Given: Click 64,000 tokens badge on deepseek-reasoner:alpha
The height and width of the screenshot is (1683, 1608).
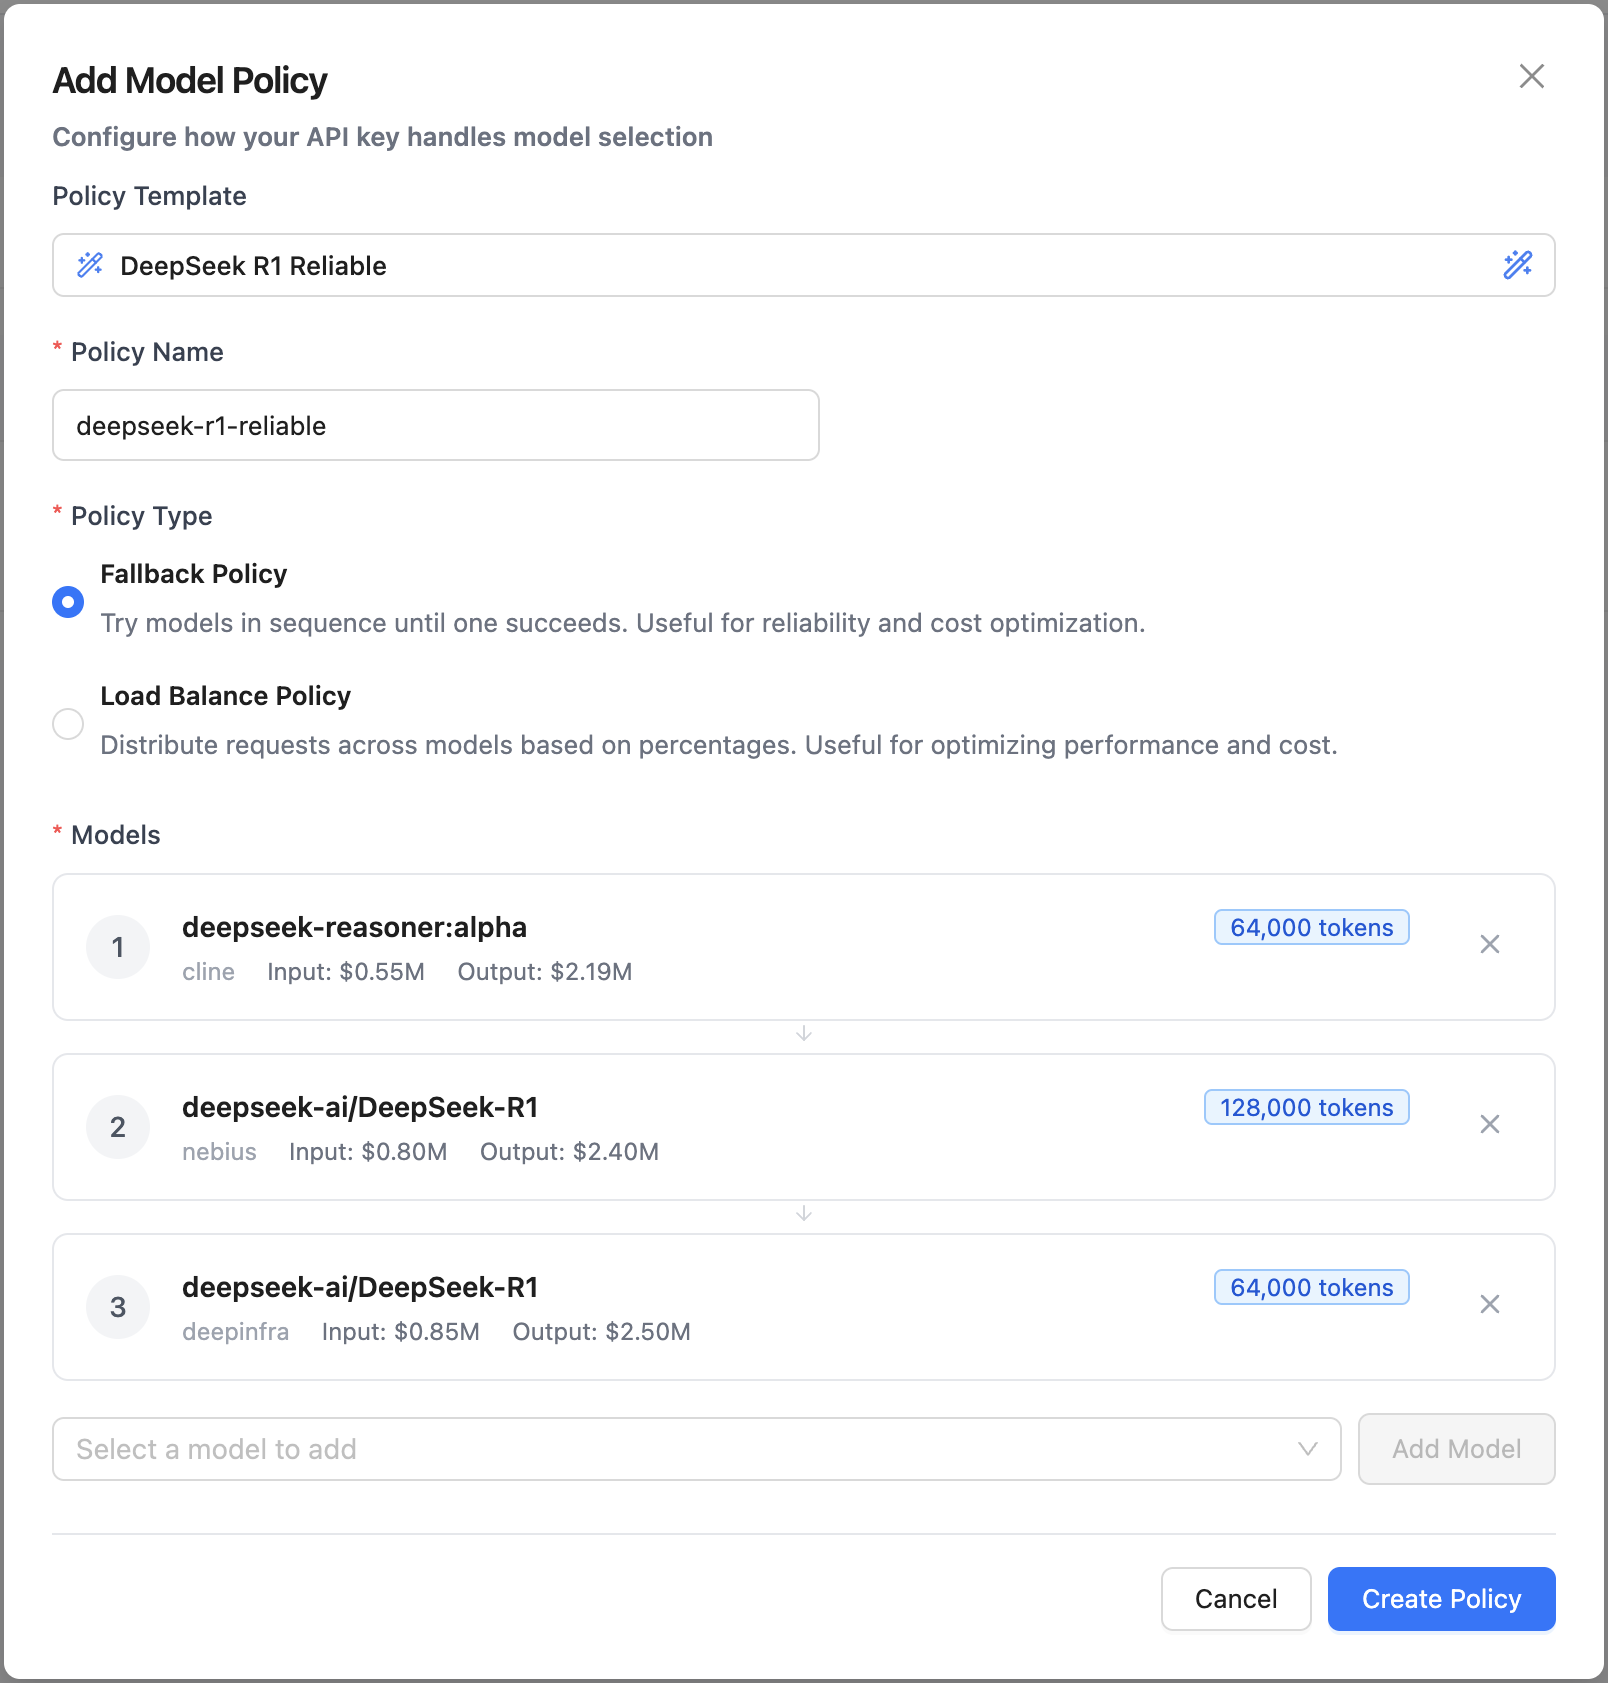Looking at the screenshot, I should [x=1311, y=927].
